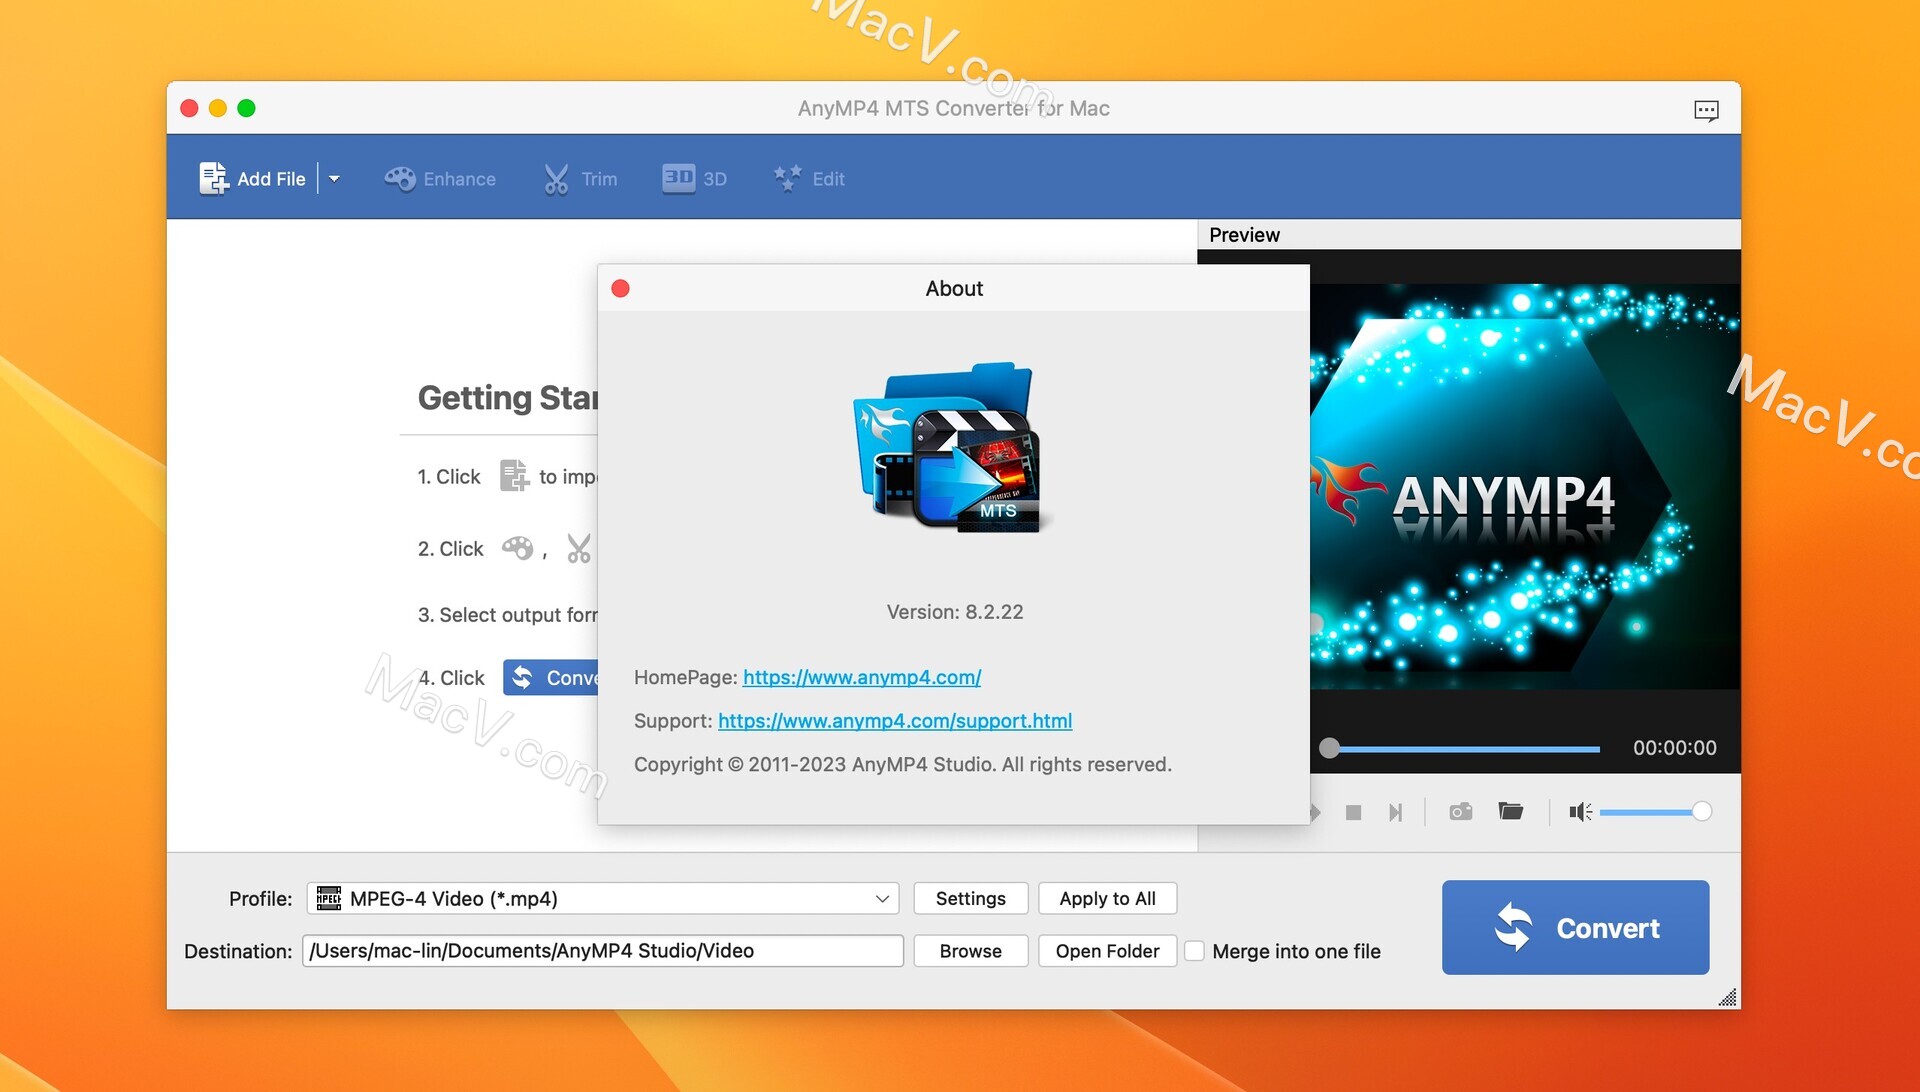Skip to next frame in preview

[1395, 812]
